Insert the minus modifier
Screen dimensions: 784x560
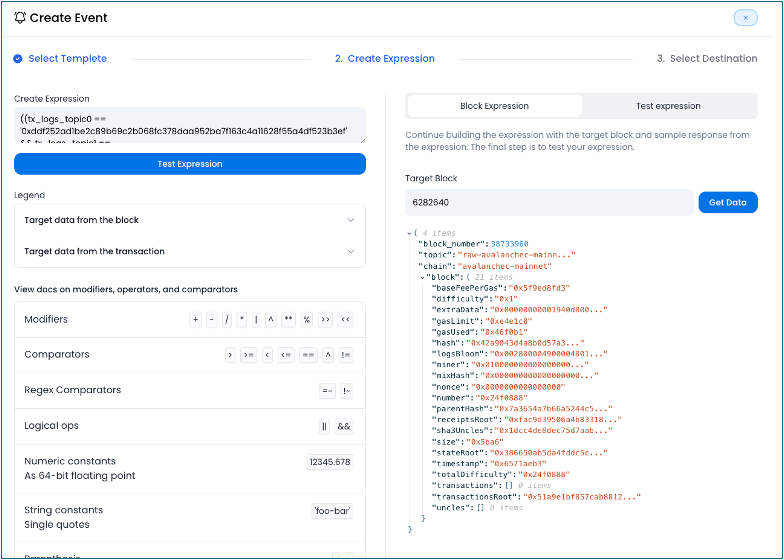pos(212,320)
